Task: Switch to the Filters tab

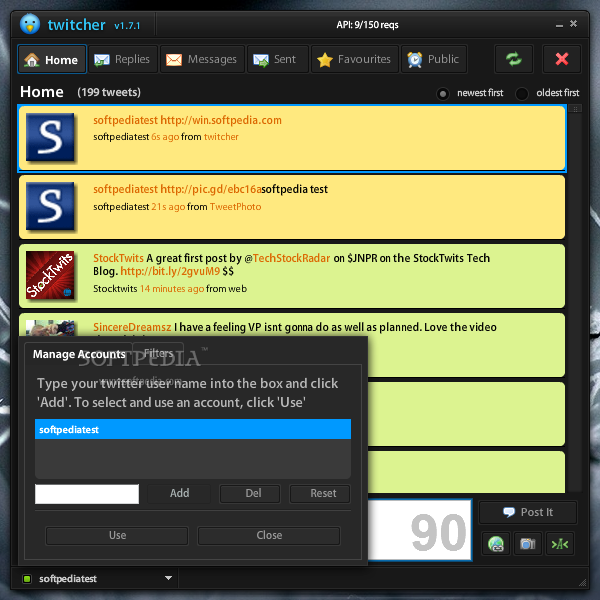Action: tap(158, 353)
